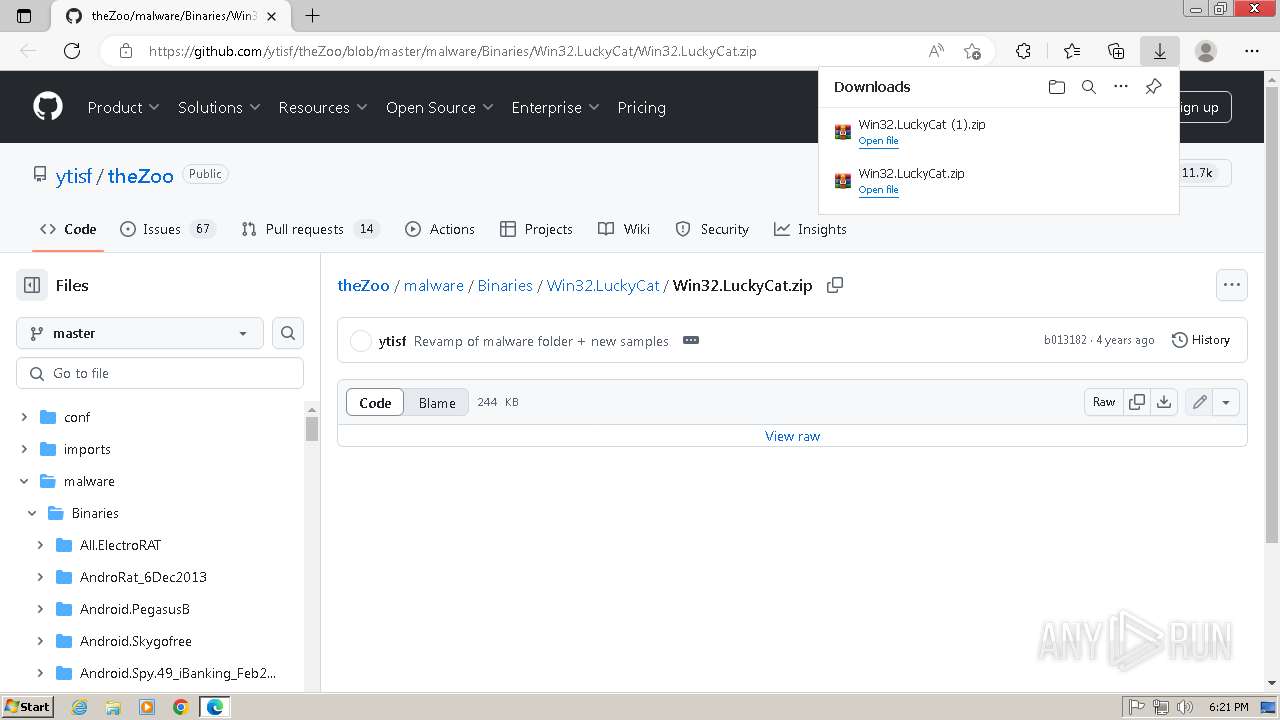This screenshot has width=1280, height=720.
Task: Expand the Product menu
Action: pyautogui.click(x=123, y=107)
